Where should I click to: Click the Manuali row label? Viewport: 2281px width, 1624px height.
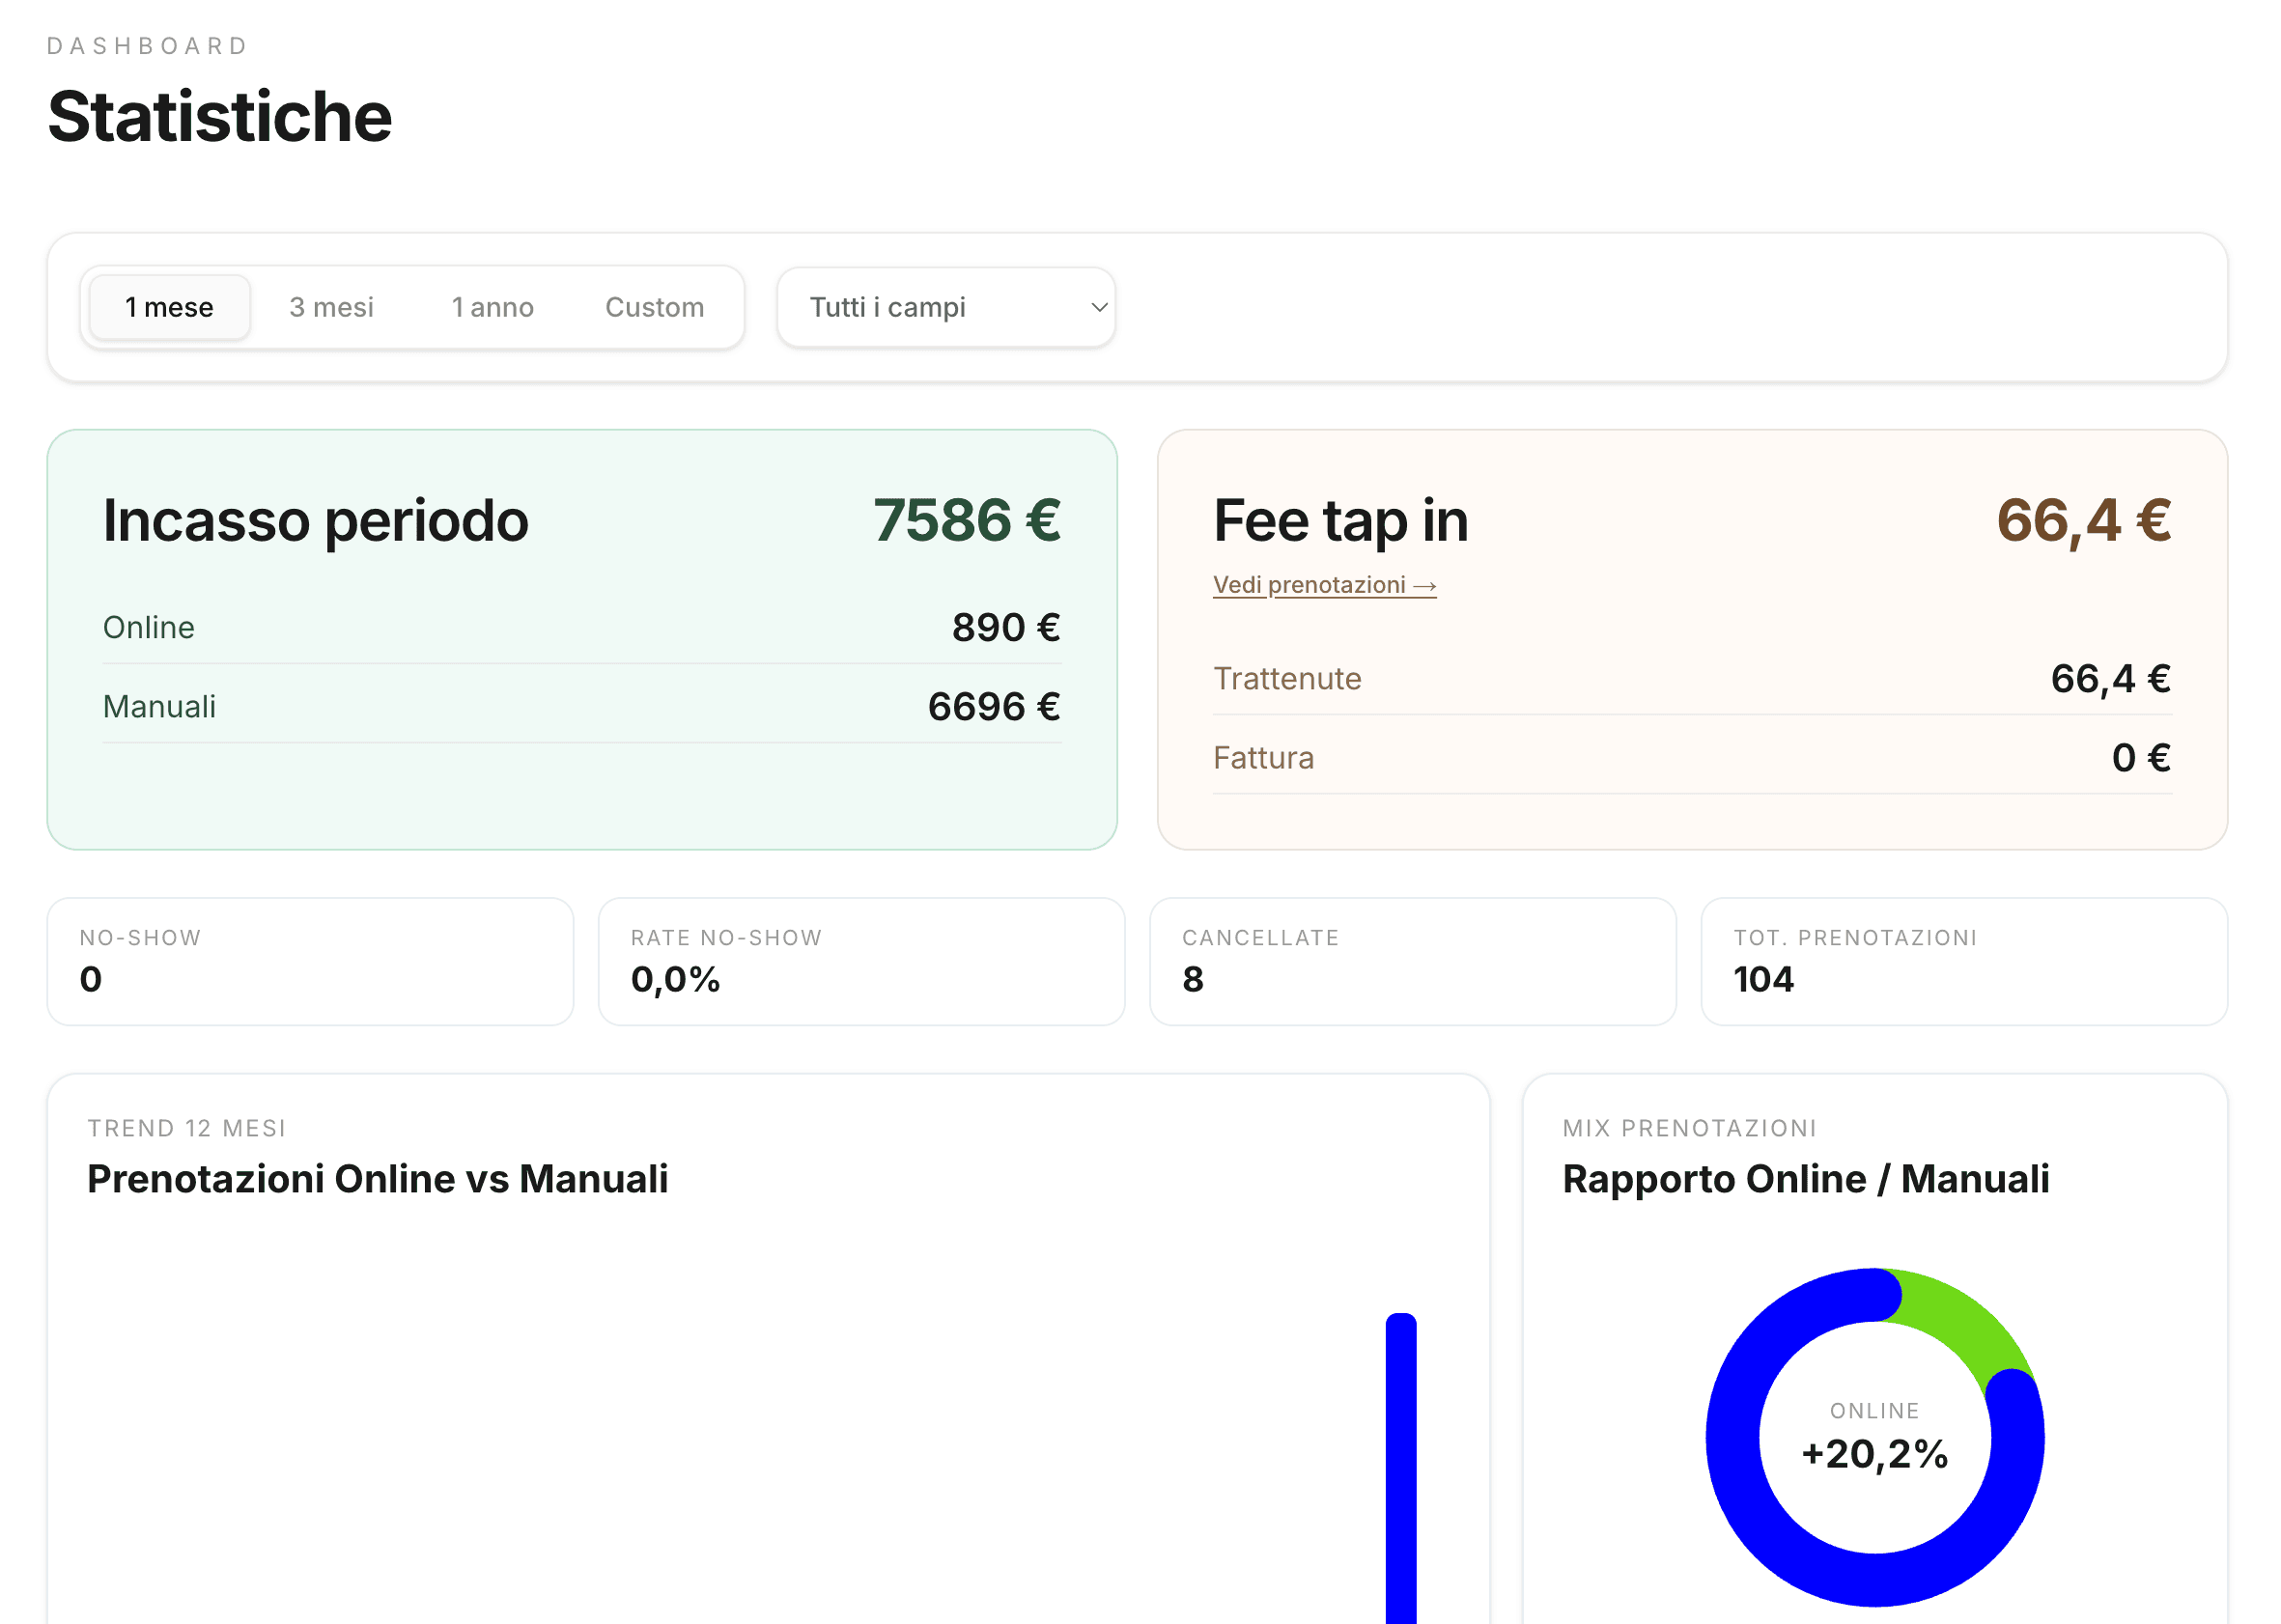tap(159, 706)
